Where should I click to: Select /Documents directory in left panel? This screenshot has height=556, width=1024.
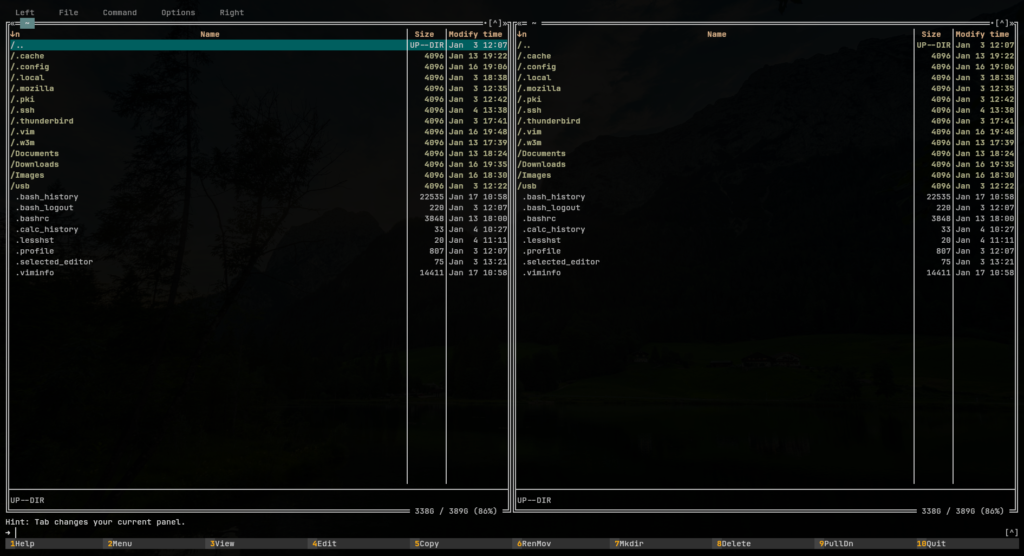pos(259,154)
